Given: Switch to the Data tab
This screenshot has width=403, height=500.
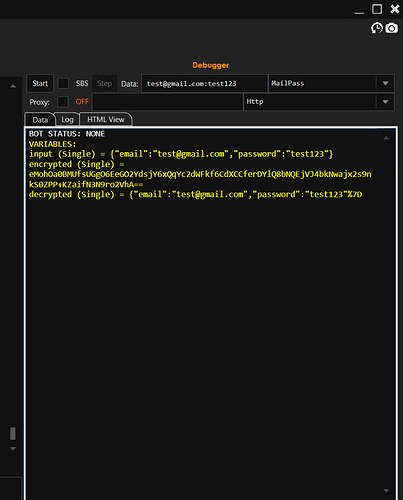Looking at the screenshot, I should point(40,120).
